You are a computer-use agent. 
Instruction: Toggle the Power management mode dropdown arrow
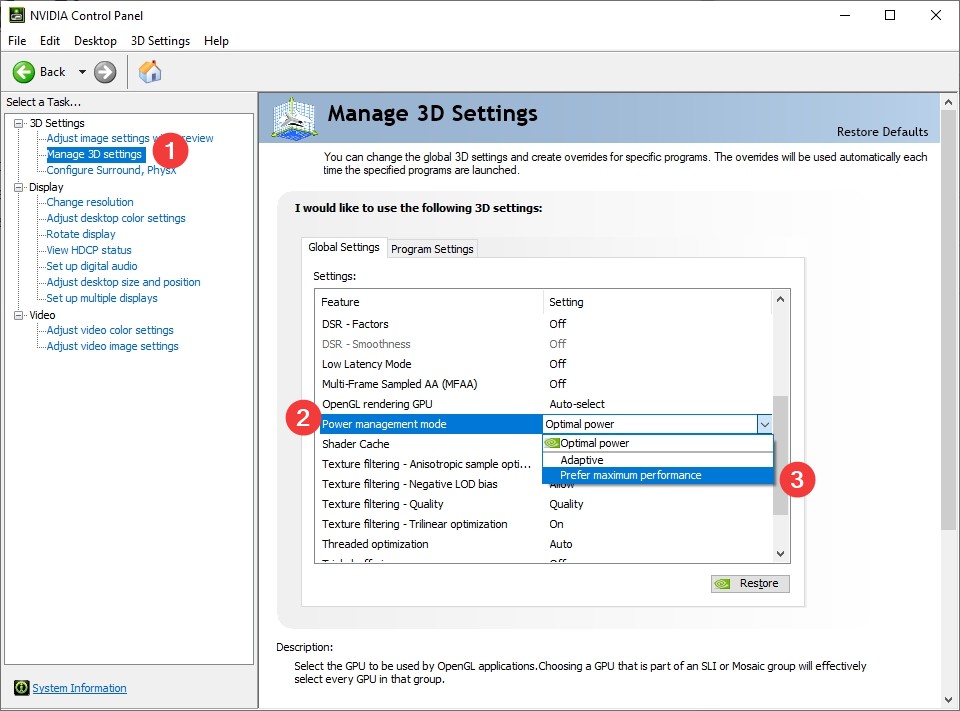tap(765, 424)
